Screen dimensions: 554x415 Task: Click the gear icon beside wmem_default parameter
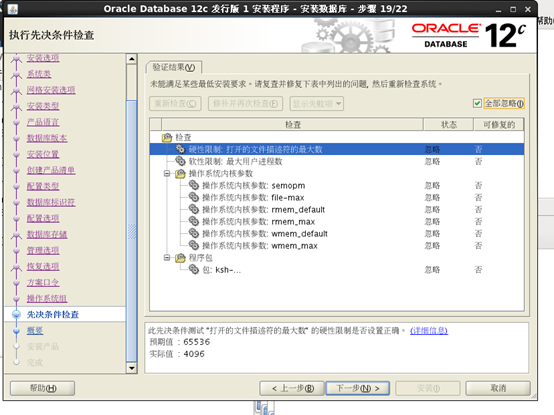(194, 233)
